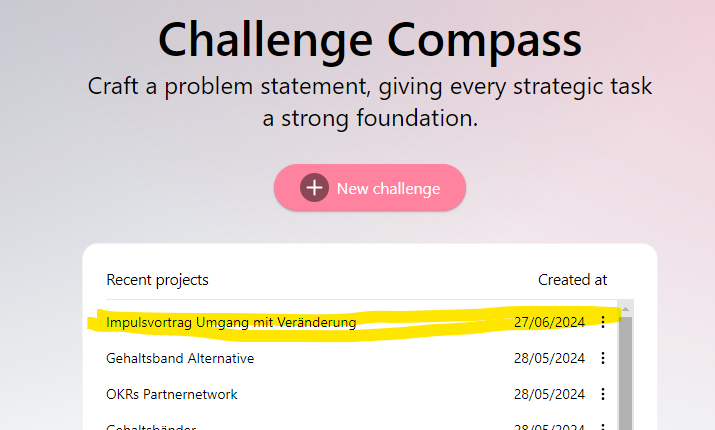Click the date beside OKRs Partnernetwork
This screenshot has width=715, height=430.
point(549,394)
